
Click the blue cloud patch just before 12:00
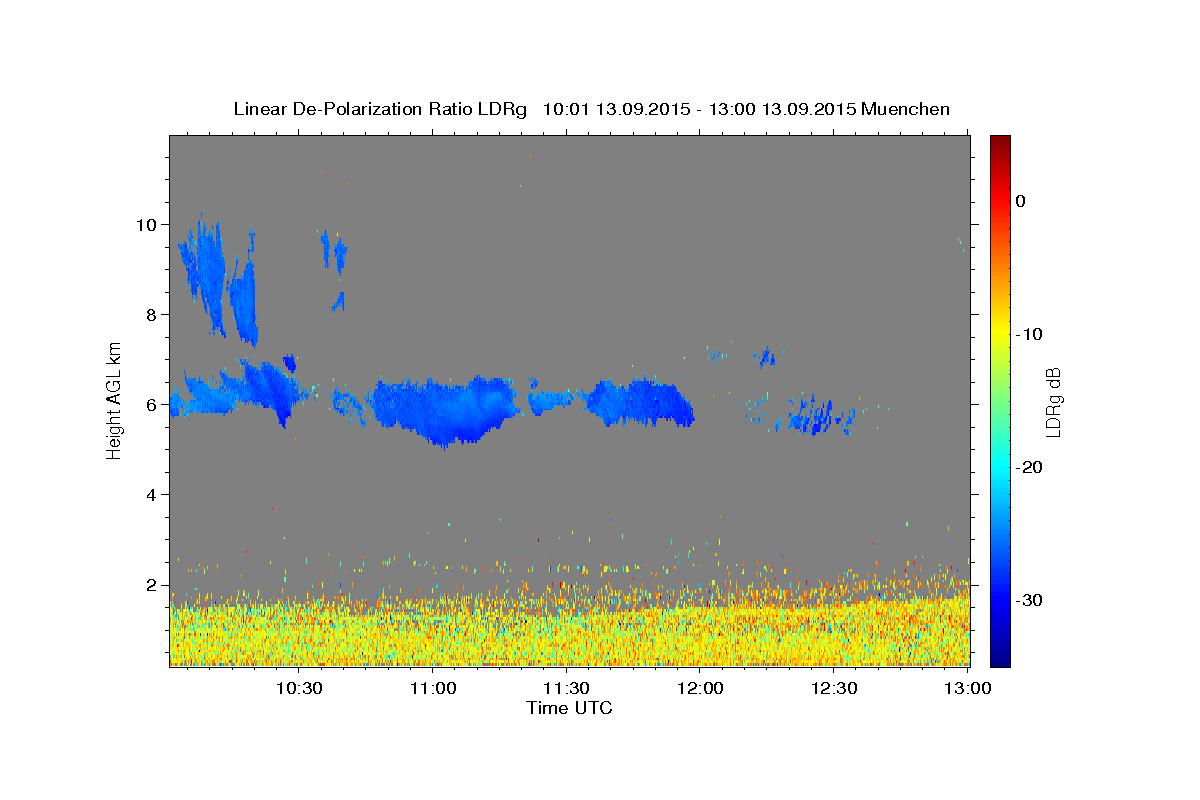click(640, 403)
